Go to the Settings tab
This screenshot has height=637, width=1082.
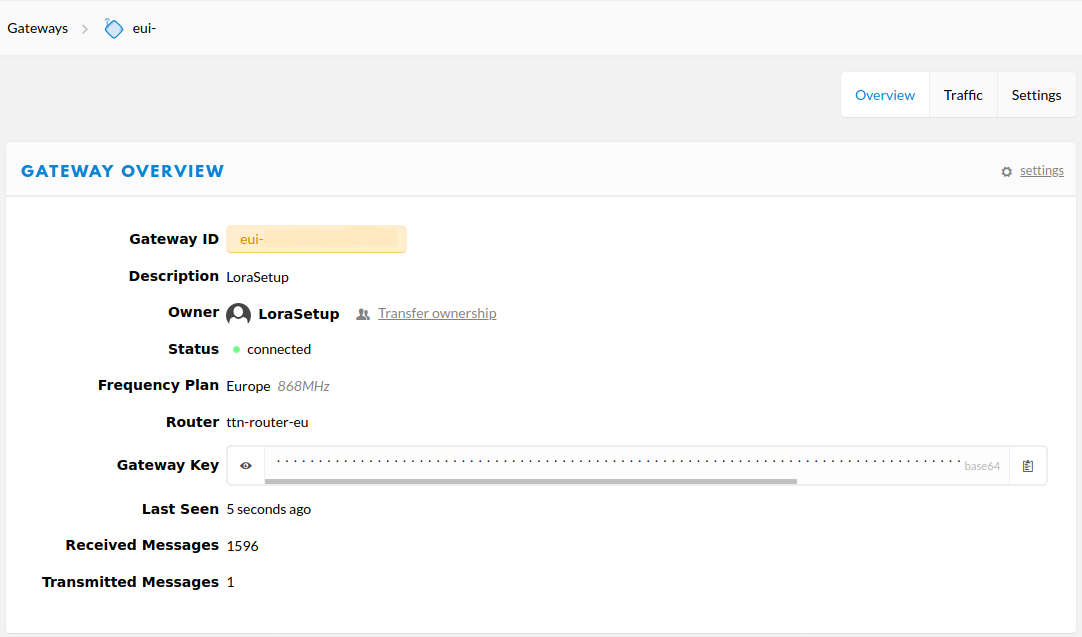[x=1036, y=95]
